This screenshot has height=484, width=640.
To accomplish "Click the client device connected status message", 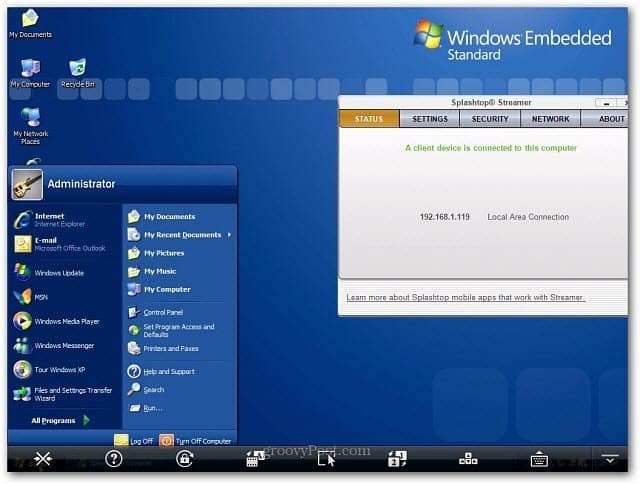I will [x=491, y=148].
